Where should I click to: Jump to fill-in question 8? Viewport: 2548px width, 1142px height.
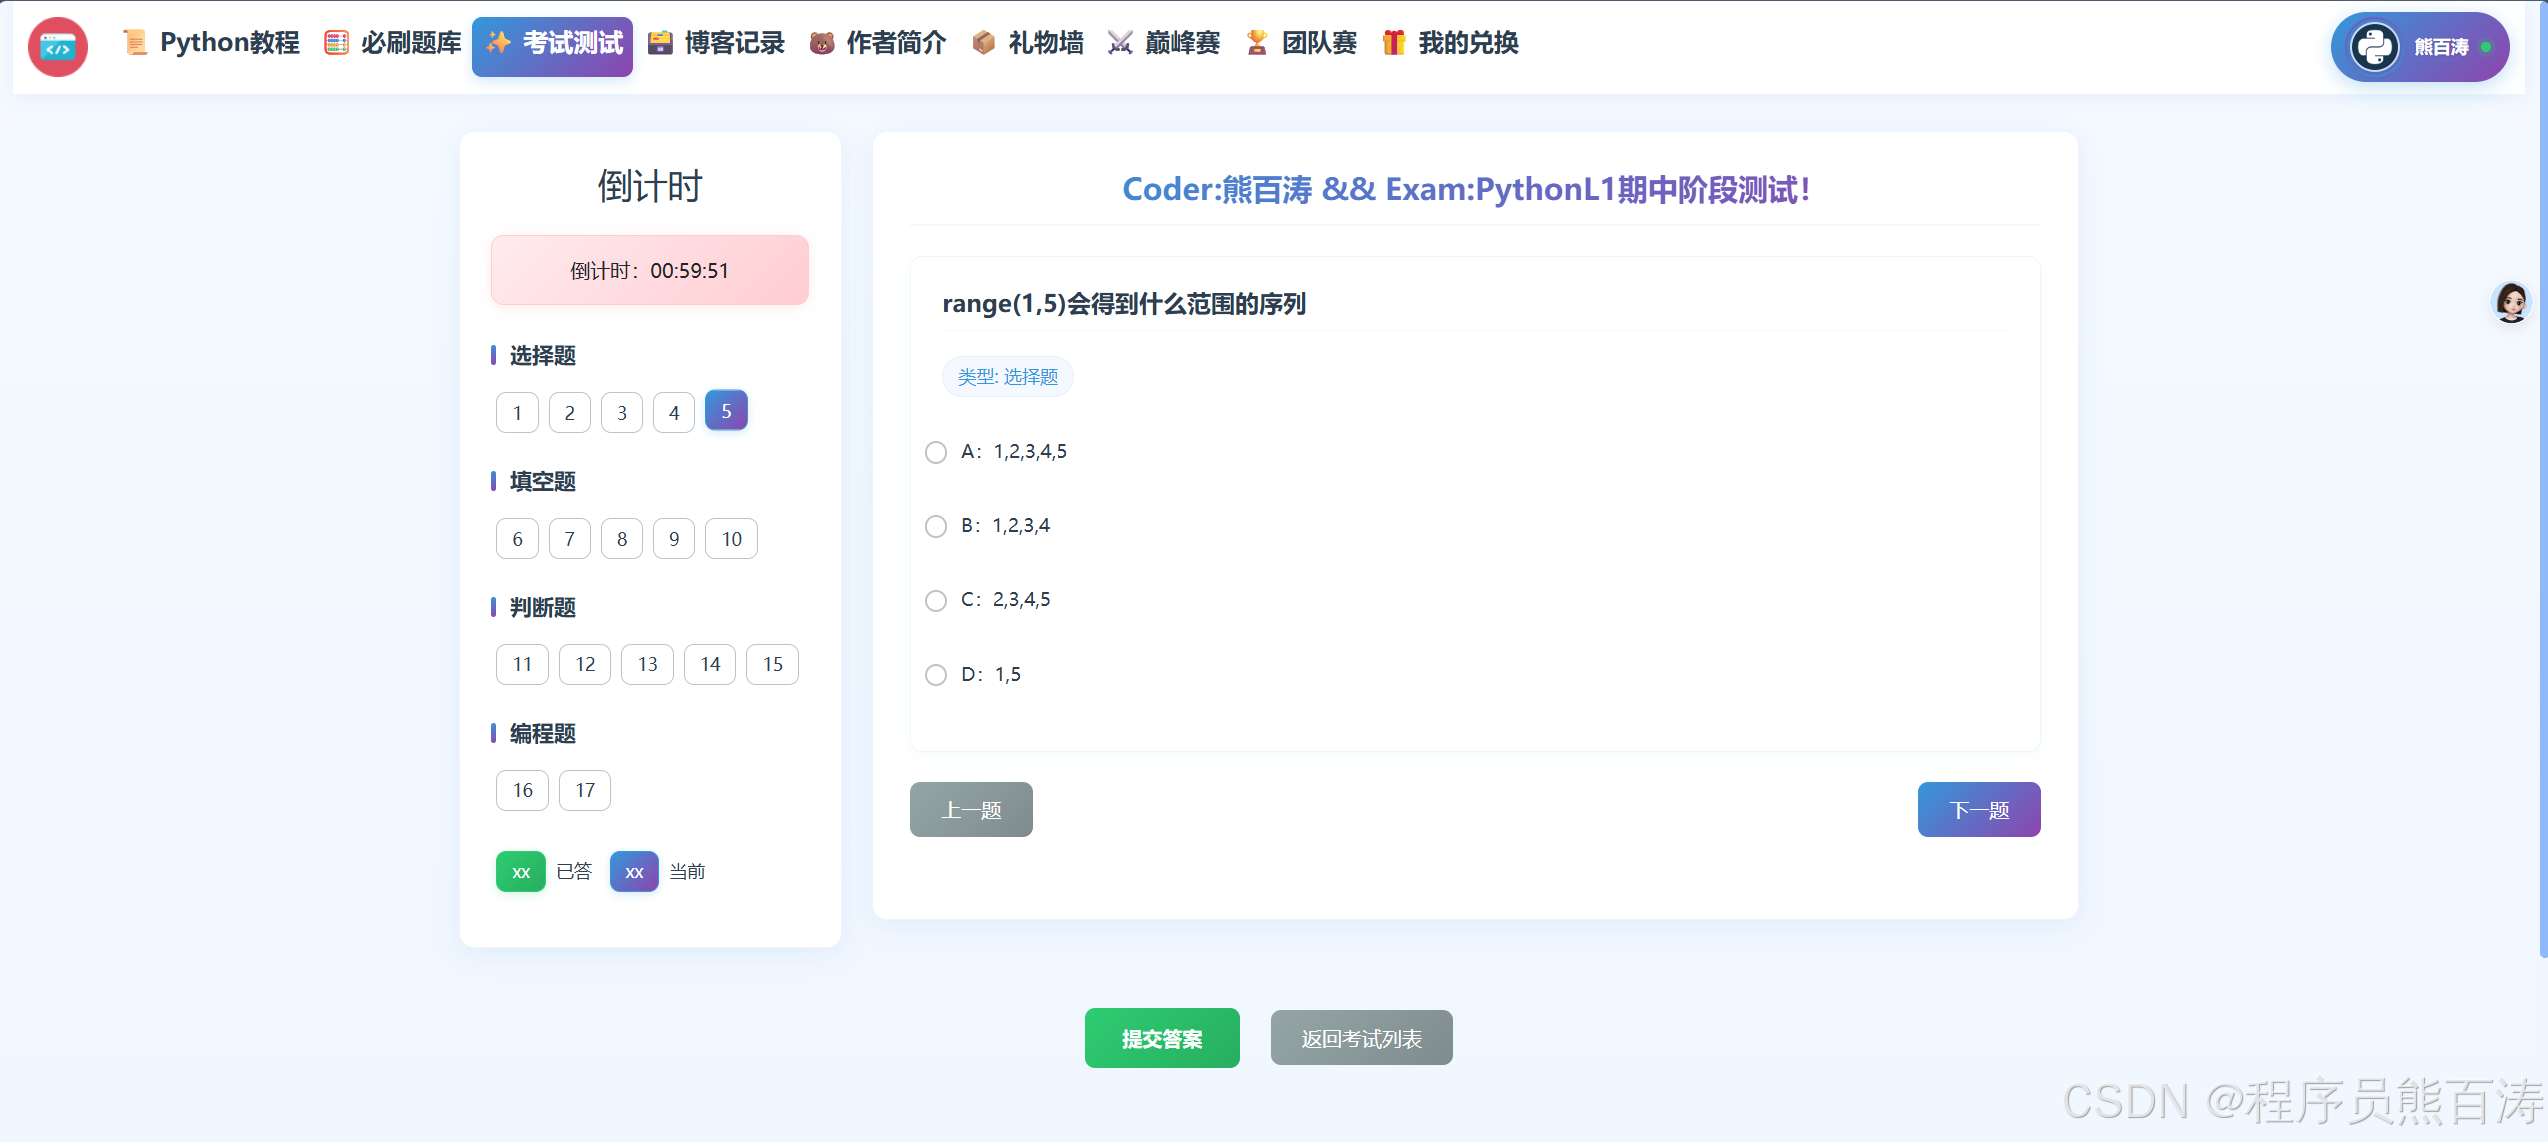622,539
